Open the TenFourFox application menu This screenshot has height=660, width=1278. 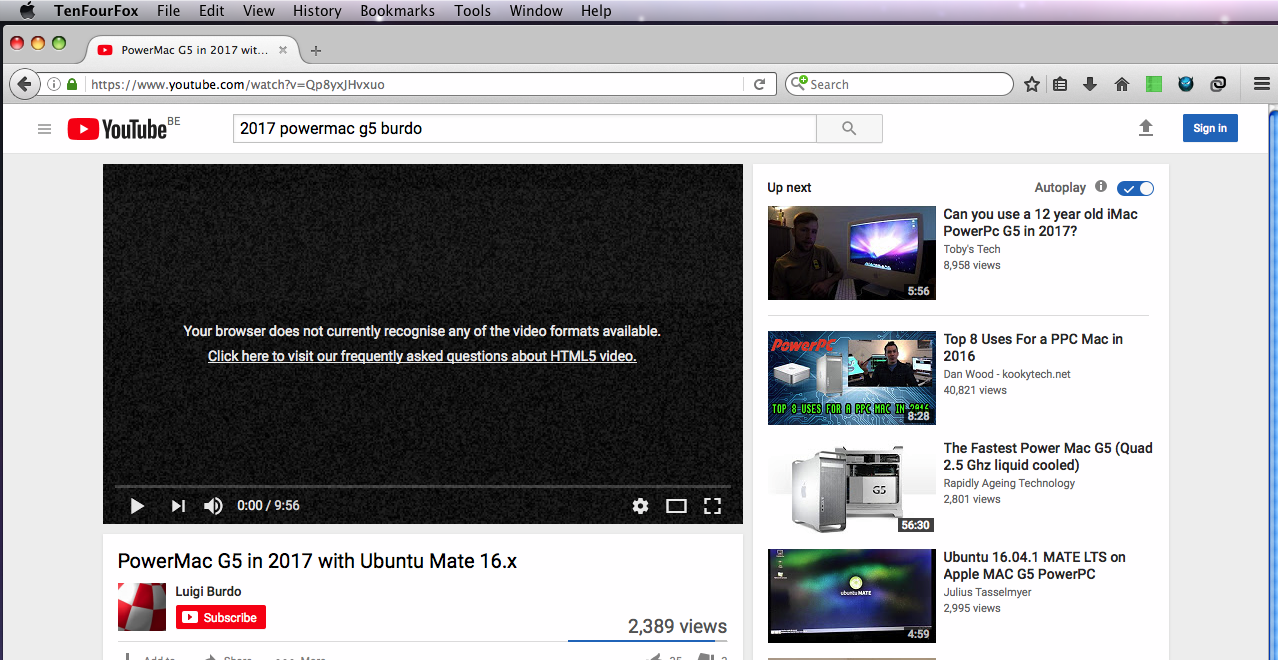pyautogui.click(x=96, y=11)
